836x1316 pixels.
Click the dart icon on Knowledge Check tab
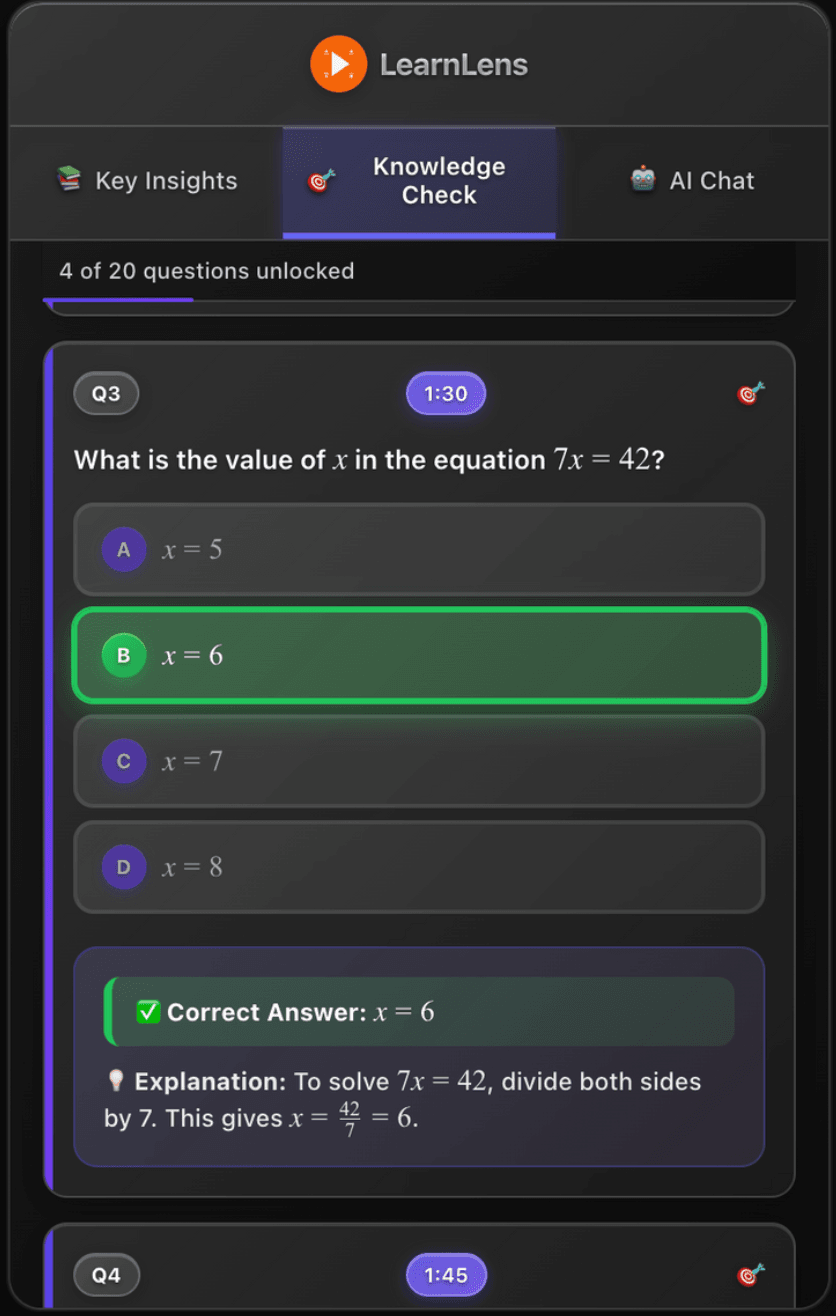[322, 180]
